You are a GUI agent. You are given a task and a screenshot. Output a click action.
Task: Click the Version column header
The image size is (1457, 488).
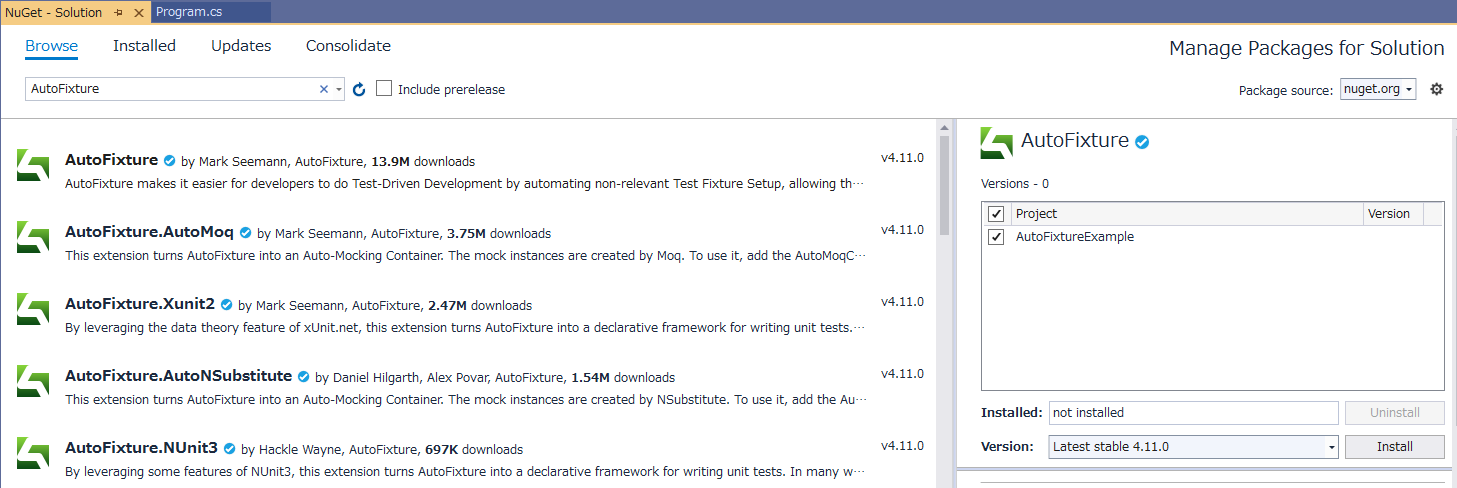click(x=1393, y=214)
